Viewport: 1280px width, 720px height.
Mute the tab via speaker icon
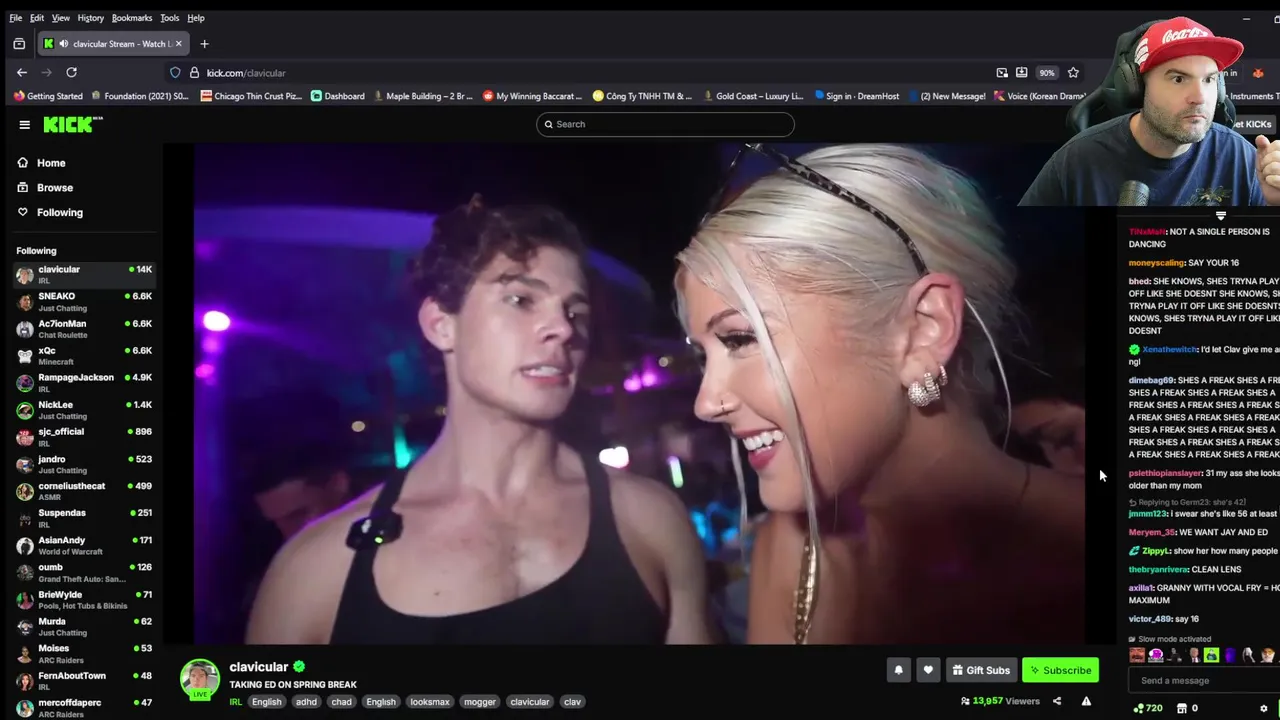pyautogui.click(x=64, y=44)
